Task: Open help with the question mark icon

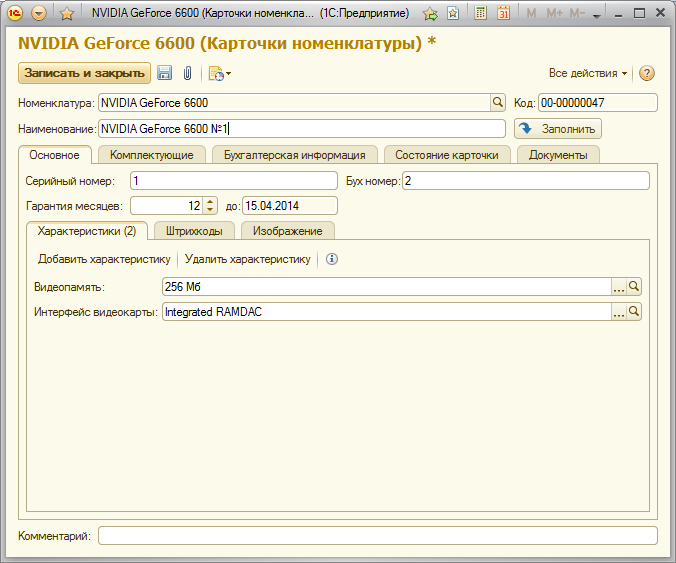Action: tap(647, 73)
